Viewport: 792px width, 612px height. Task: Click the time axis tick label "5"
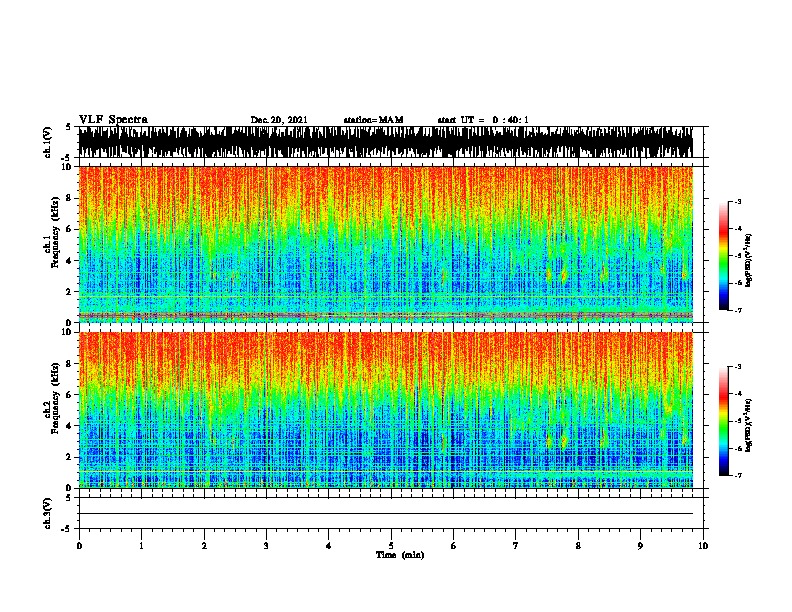point(391,546)
